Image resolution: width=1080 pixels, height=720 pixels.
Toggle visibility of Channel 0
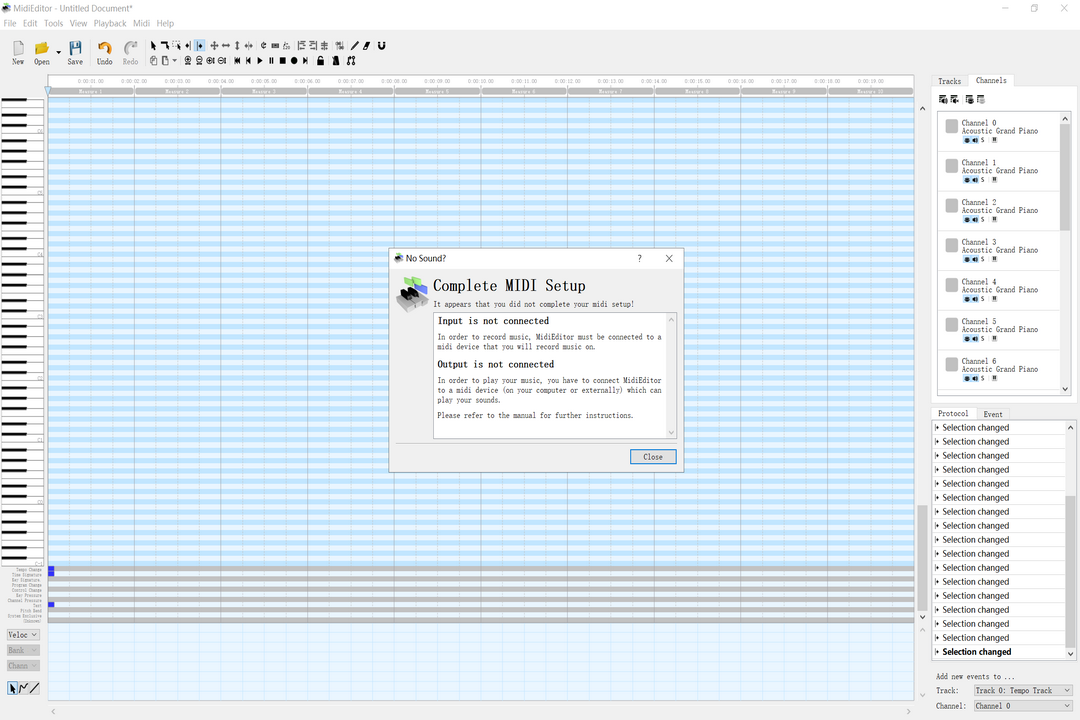pyautogui.click(x=968, y=140)
